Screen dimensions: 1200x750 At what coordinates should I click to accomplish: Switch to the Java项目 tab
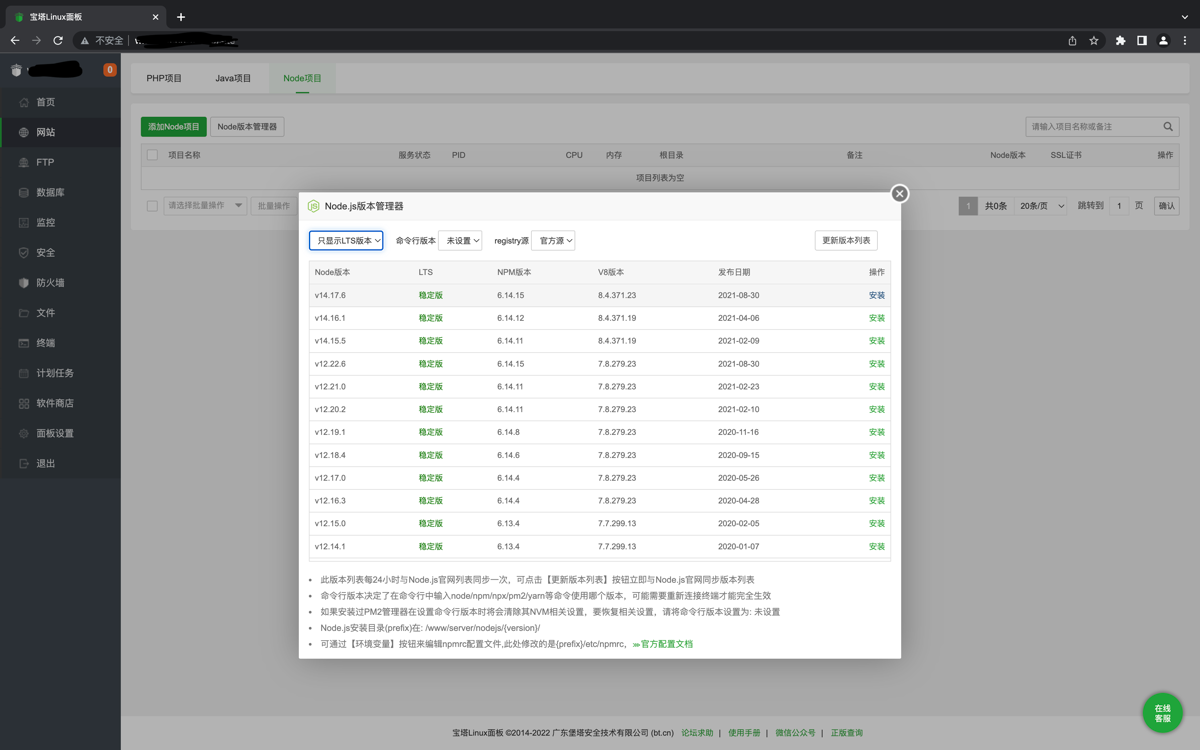click(x=233, y=78)
